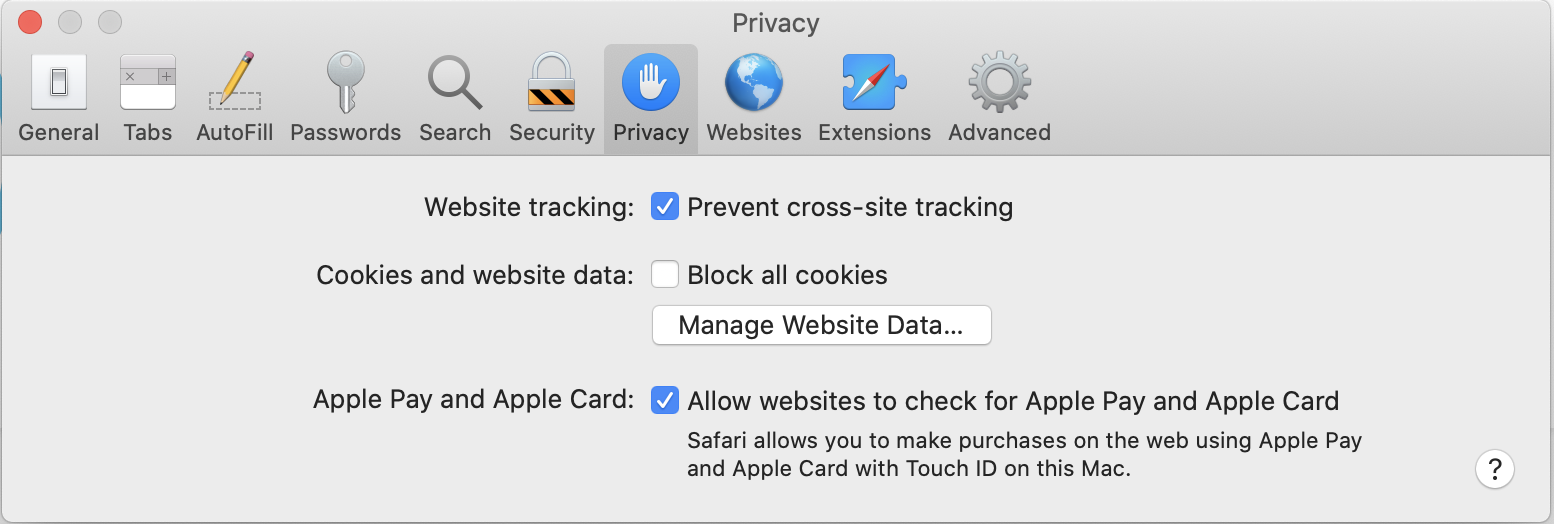Click the Safari Apple Pay description text

[1024, 454]
